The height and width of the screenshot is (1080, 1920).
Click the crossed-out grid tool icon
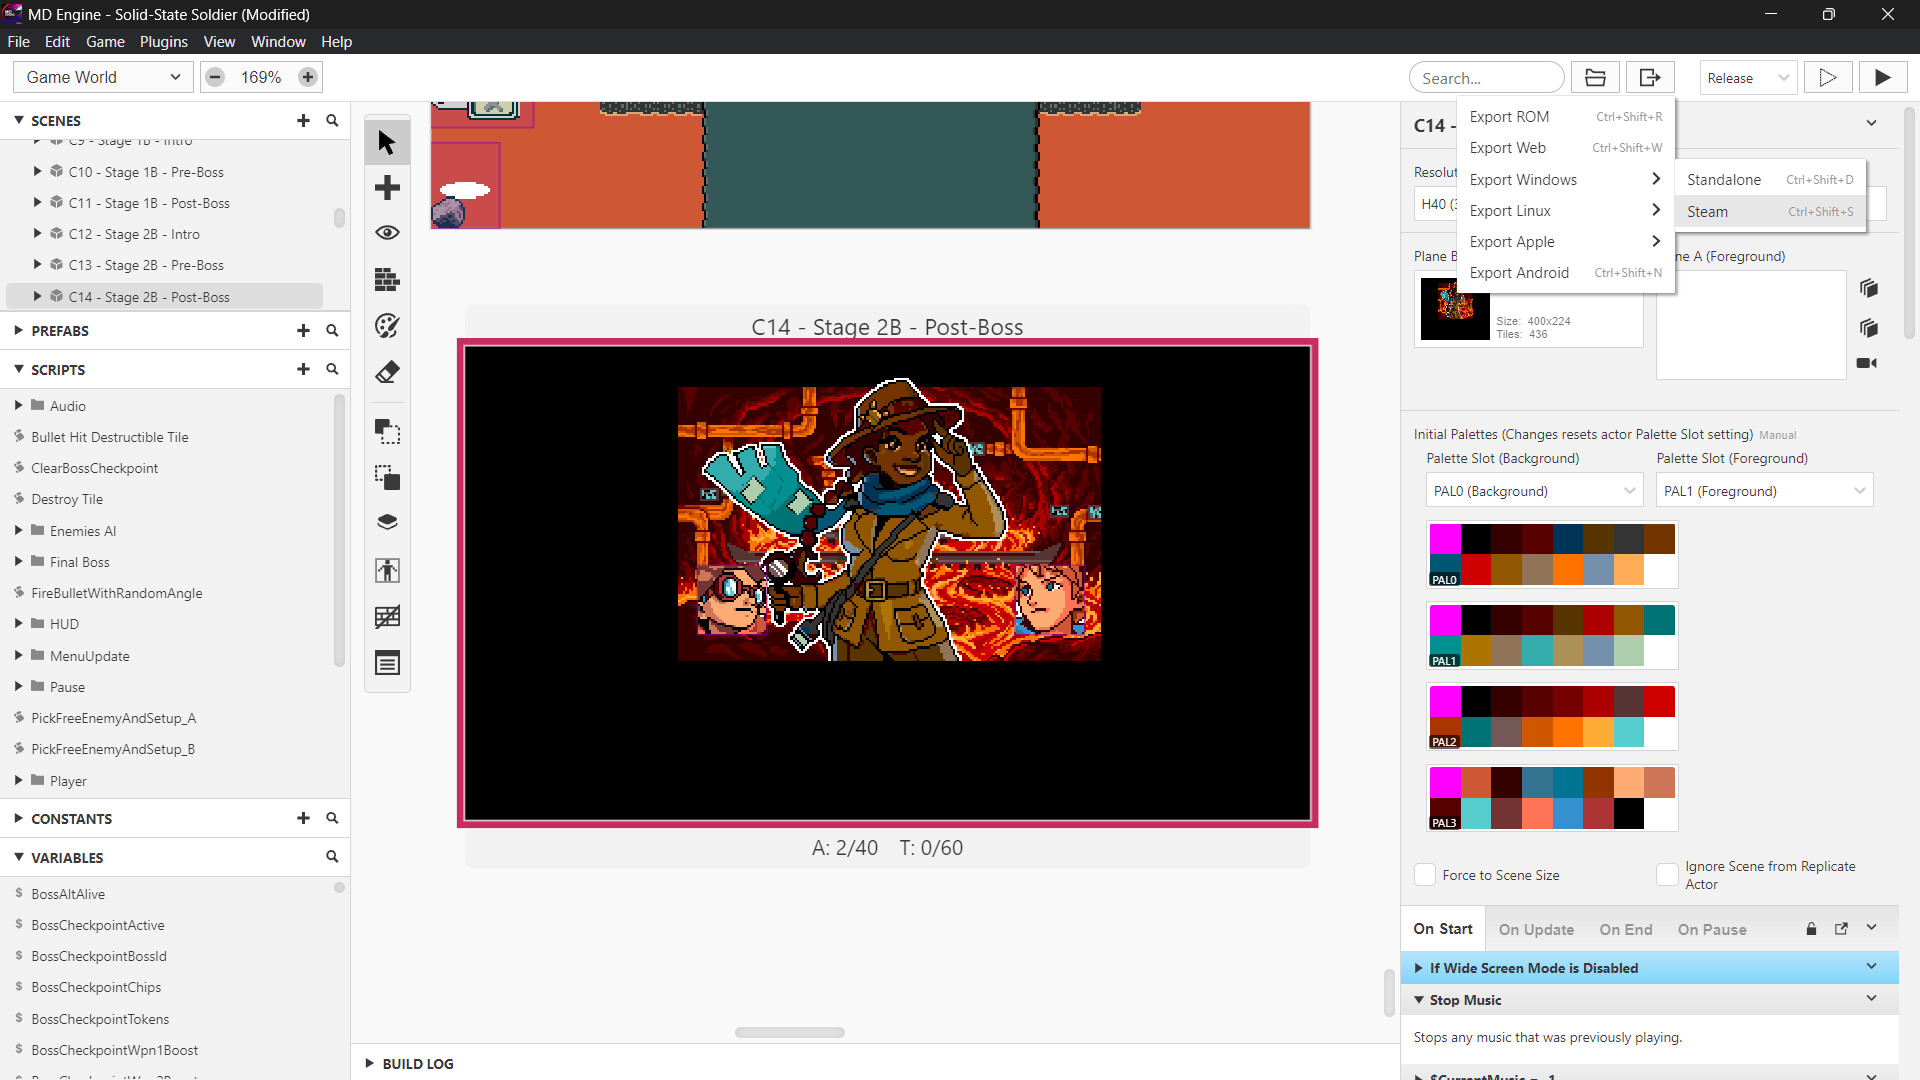pos(387,617)
